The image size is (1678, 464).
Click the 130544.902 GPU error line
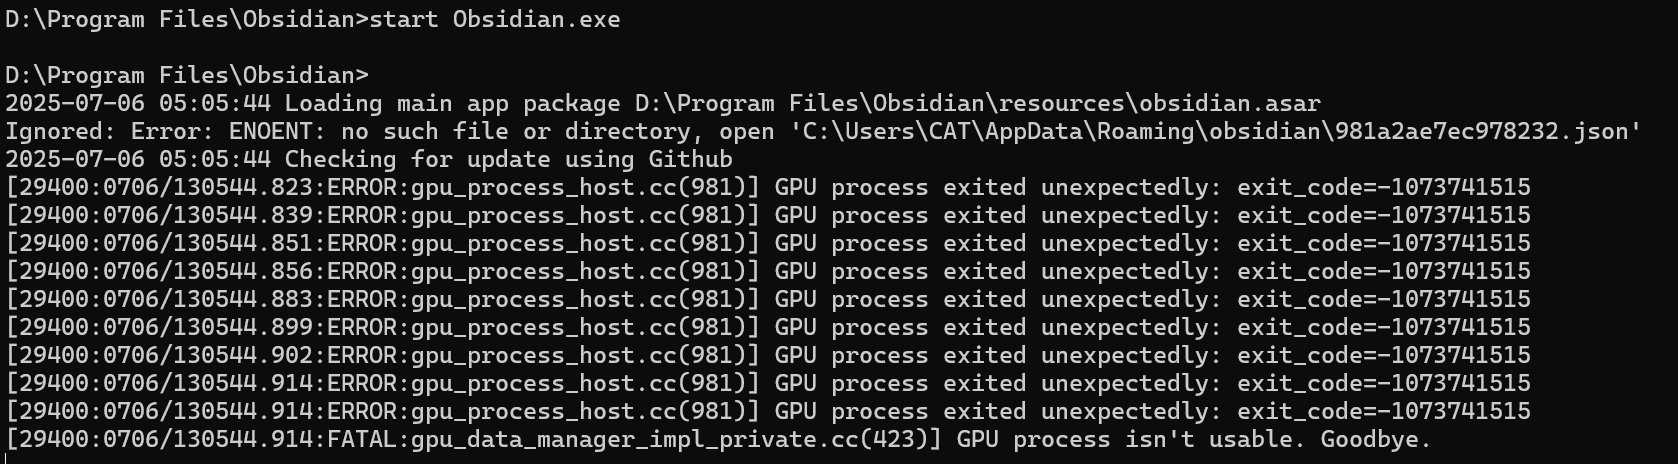click(x=768, y=355)
